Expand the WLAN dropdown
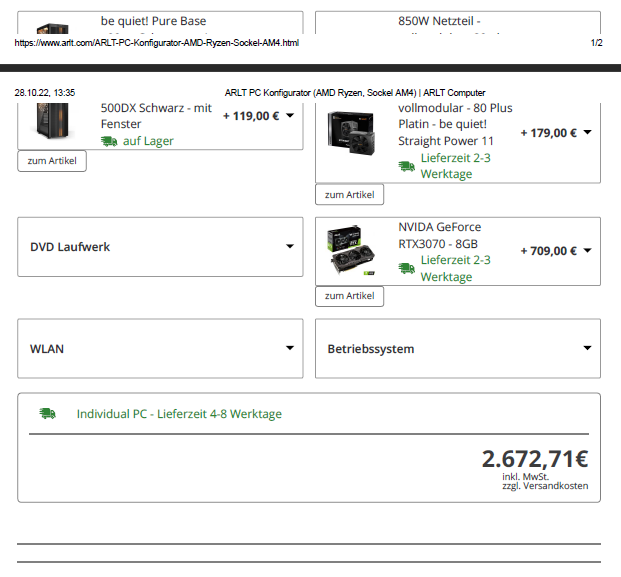The width and height of the screenshot is (621, 577). point(160,348)
